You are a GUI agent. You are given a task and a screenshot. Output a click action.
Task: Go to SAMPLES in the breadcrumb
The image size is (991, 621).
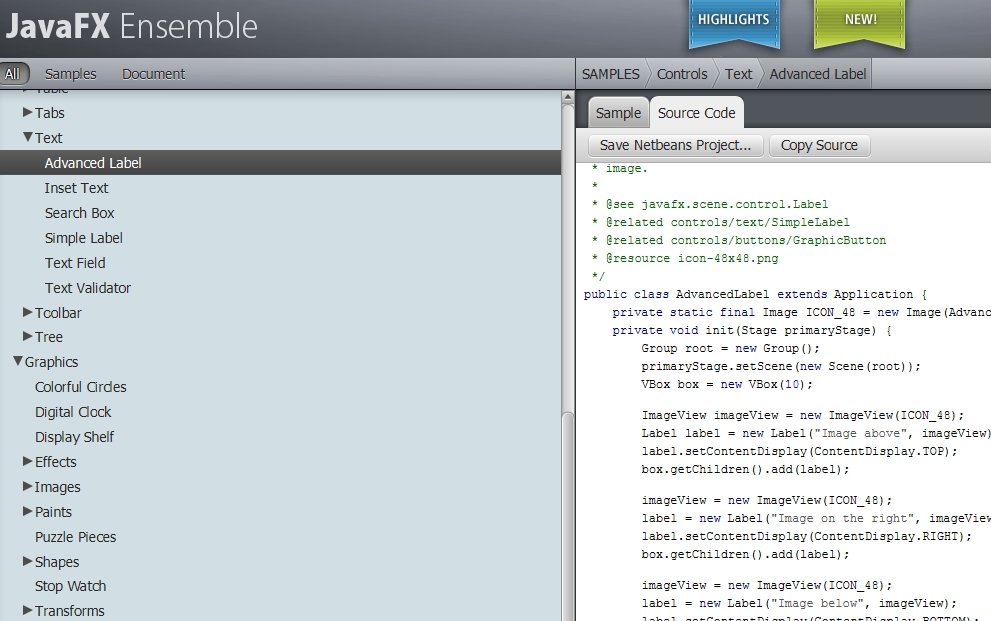tap(610, 74)
